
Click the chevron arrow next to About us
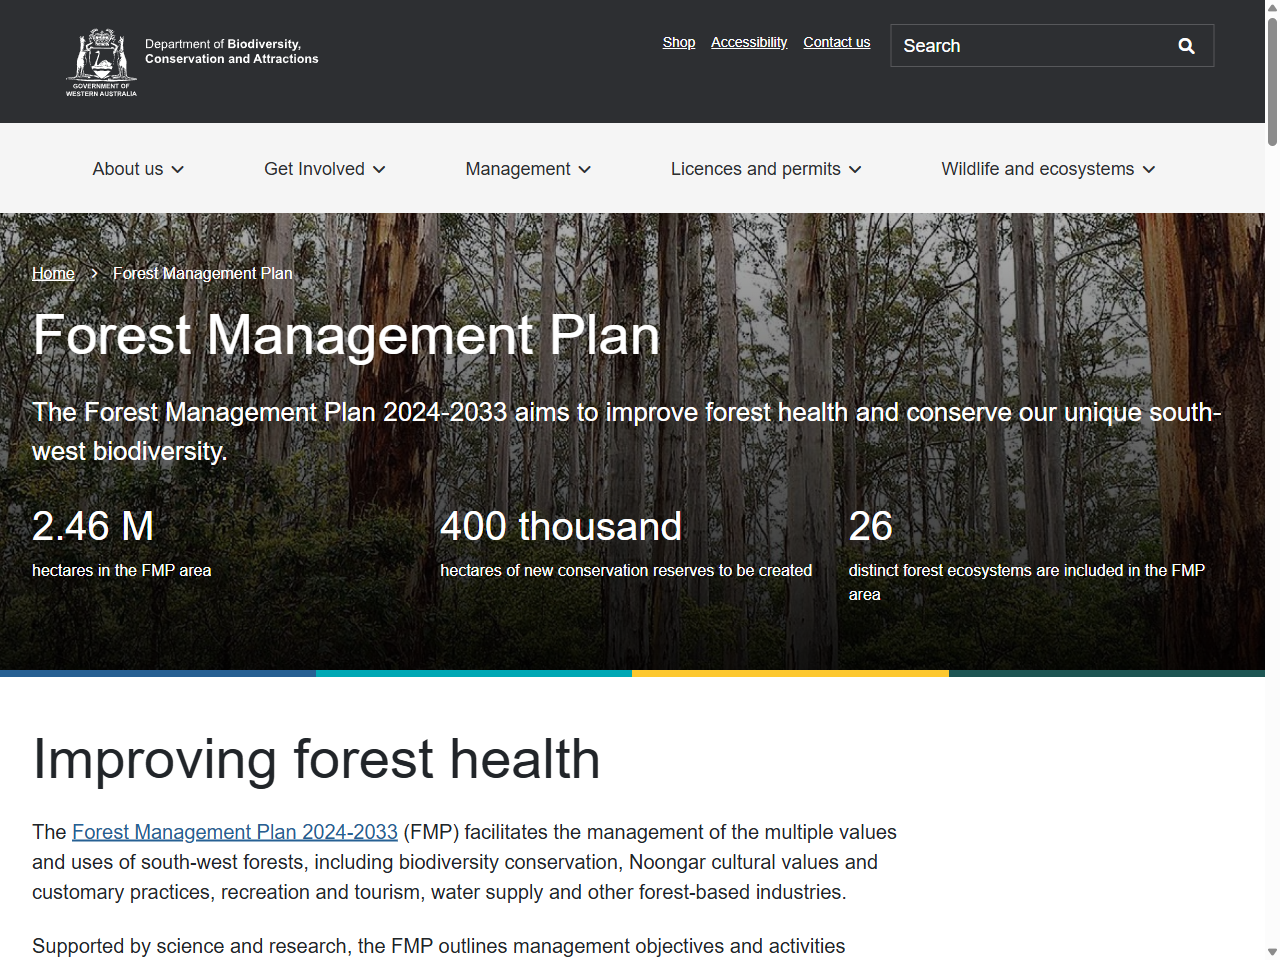pos(178,169)
